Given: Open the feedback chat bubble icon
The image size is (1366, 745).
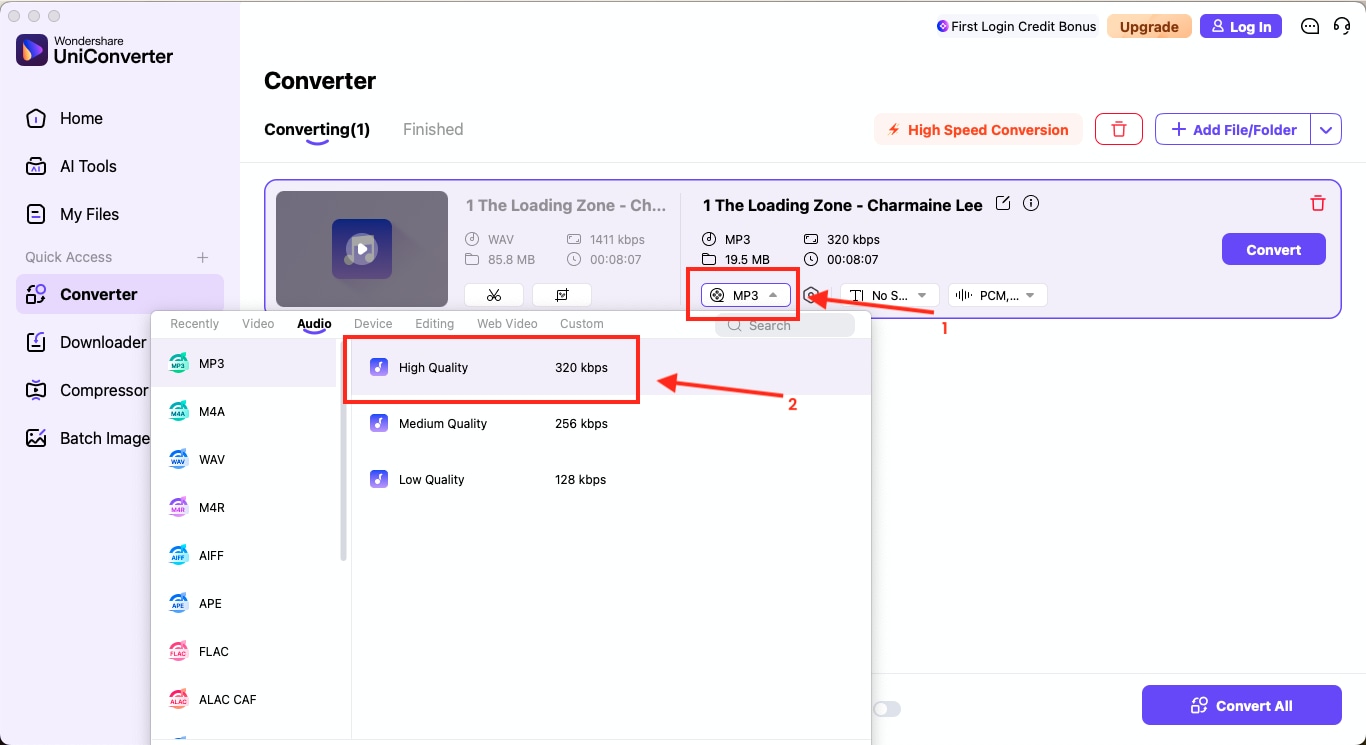Looking at the screenshot, I should tap(1310, 27).
